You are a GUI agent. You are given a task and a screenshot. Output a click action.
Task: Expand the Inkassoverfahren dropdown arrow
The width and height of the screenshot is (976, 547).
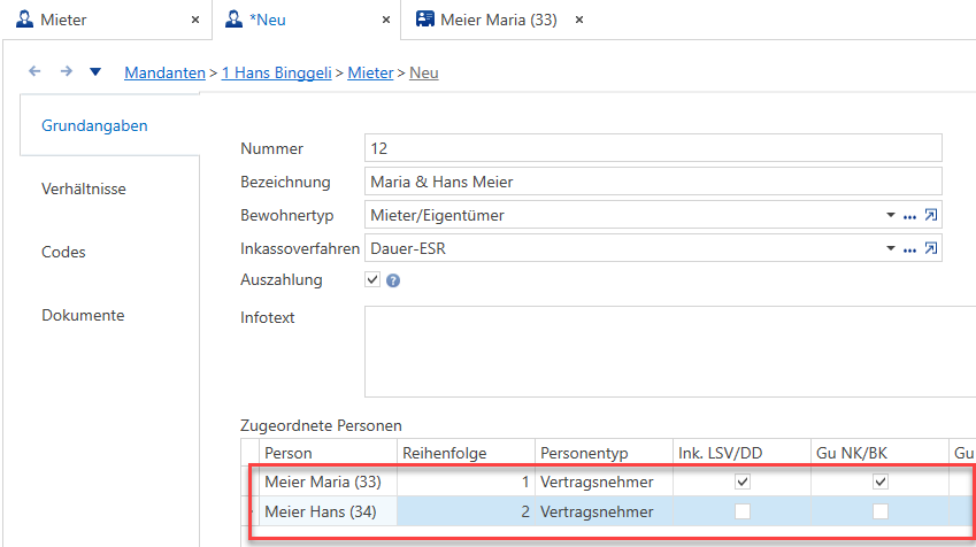tap(891, 249)
